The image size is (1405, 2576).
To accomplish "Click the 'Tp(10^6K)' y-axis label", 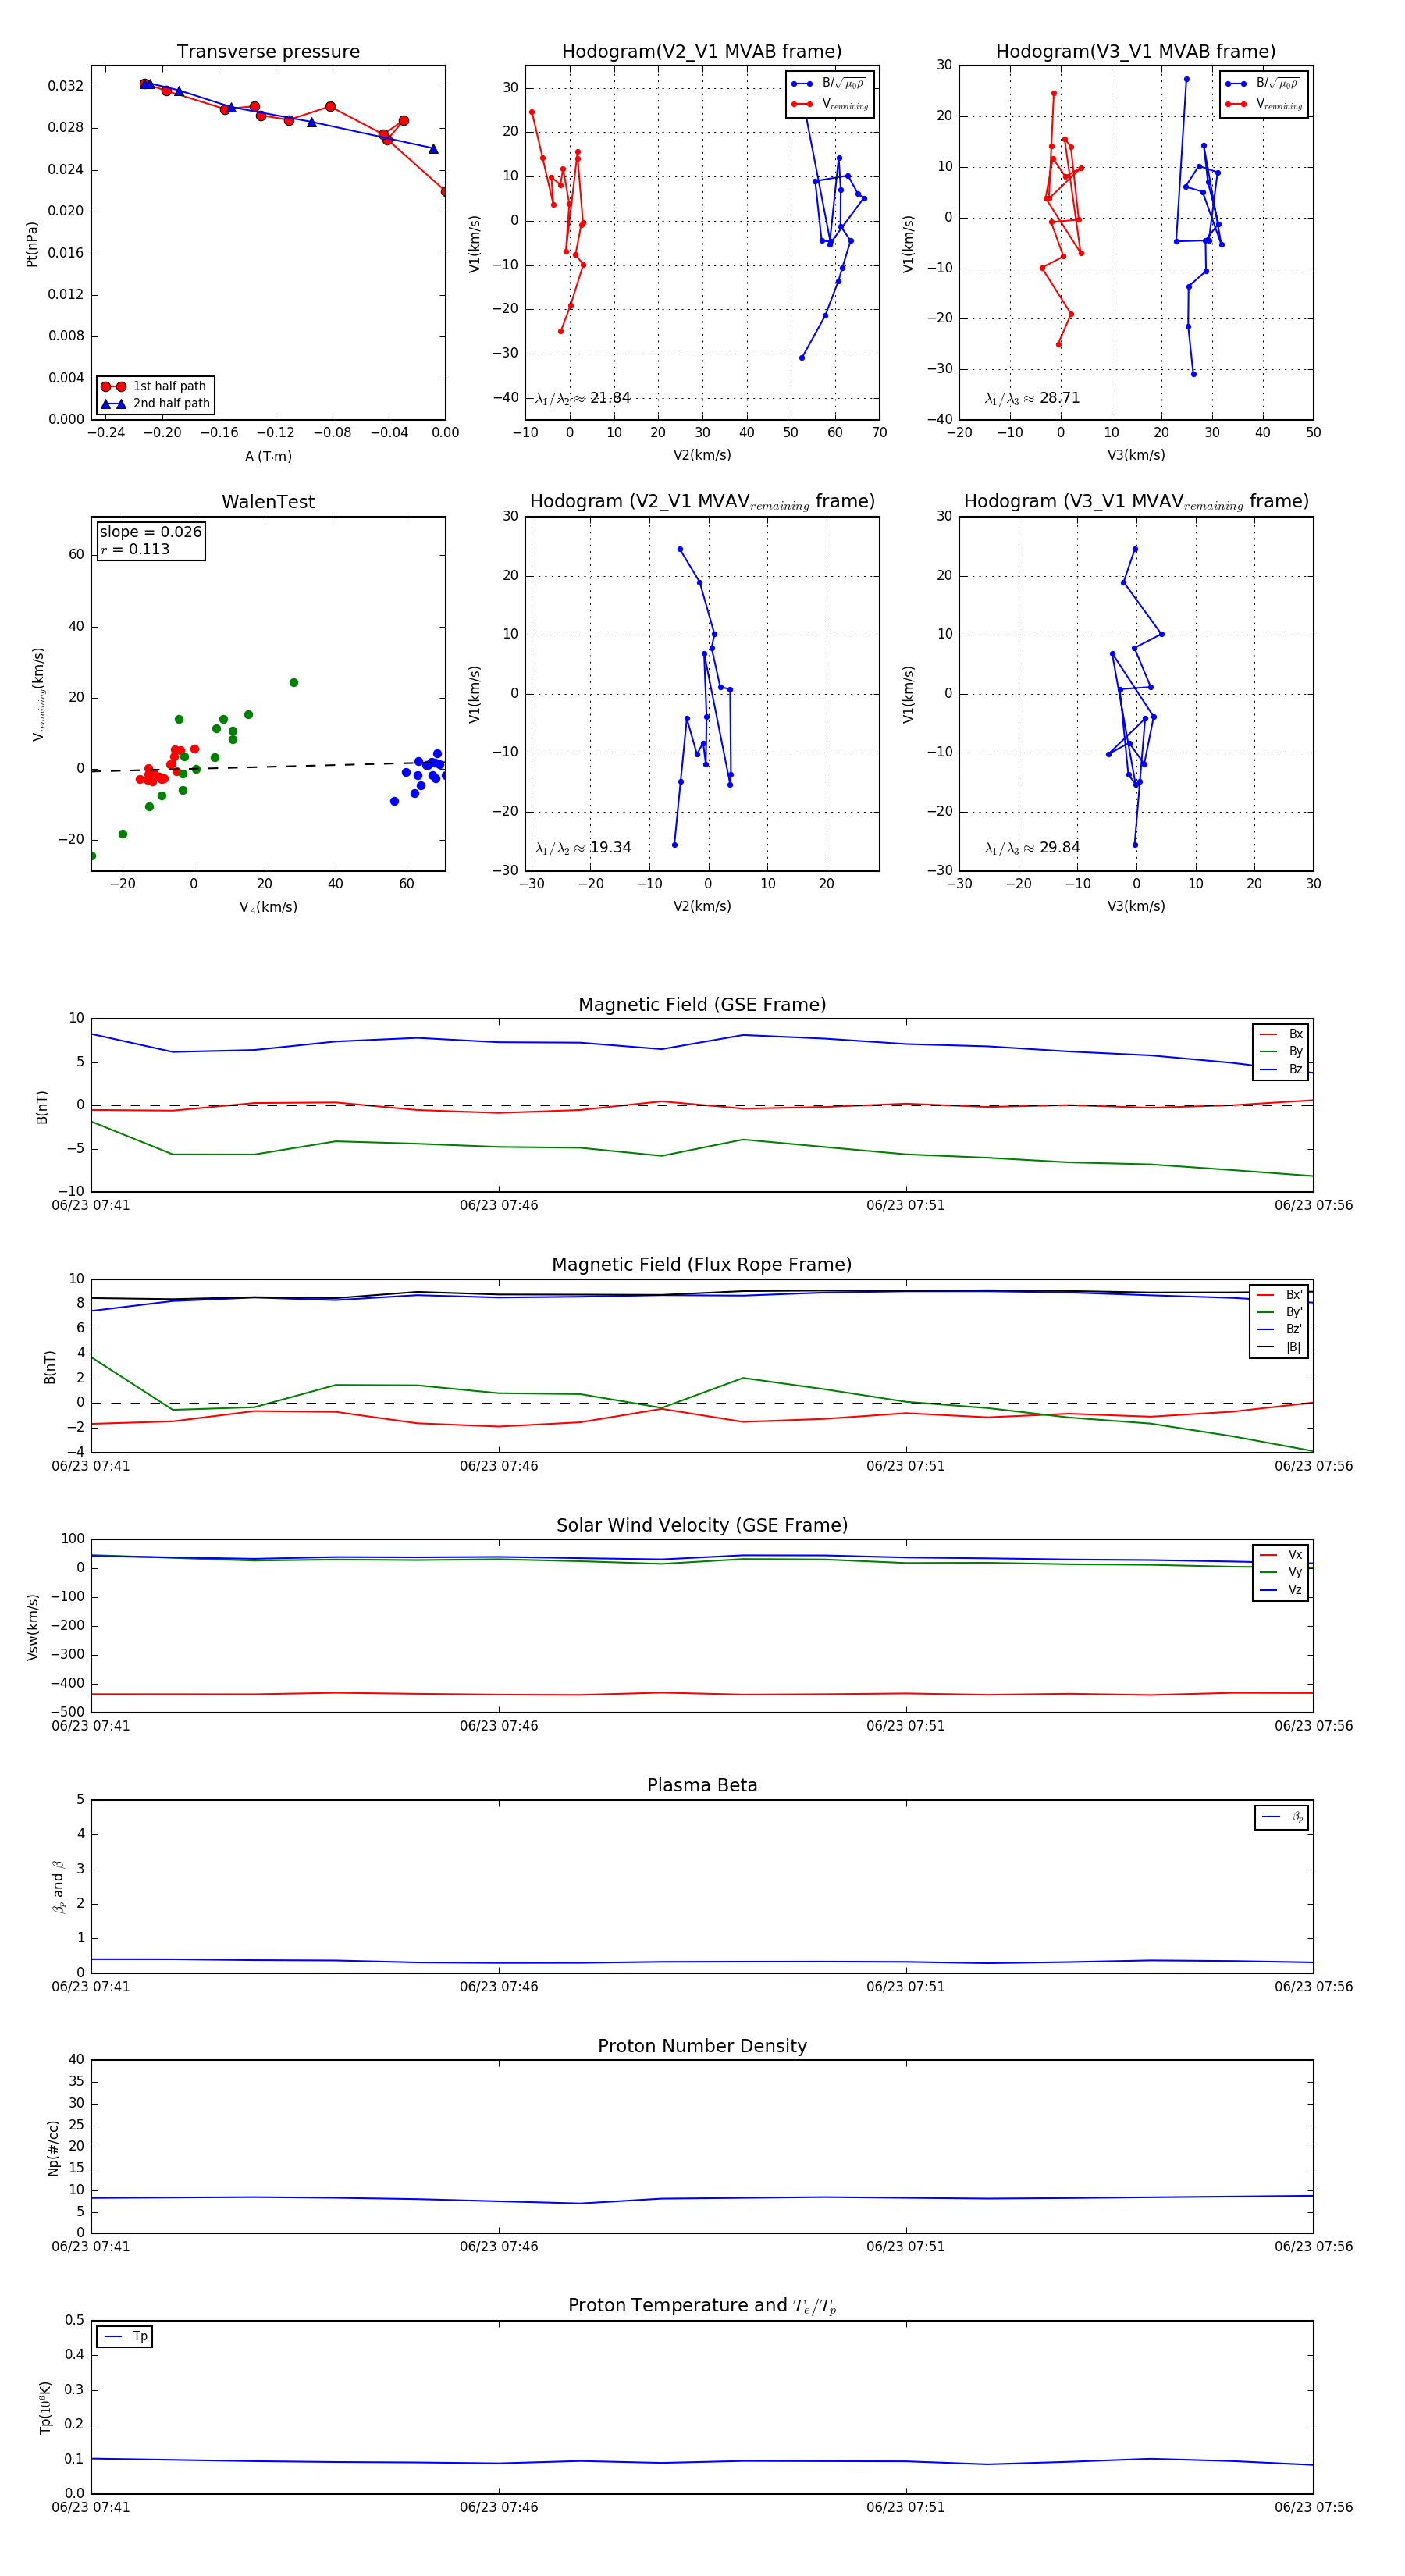I will (x=45, y=2407).
